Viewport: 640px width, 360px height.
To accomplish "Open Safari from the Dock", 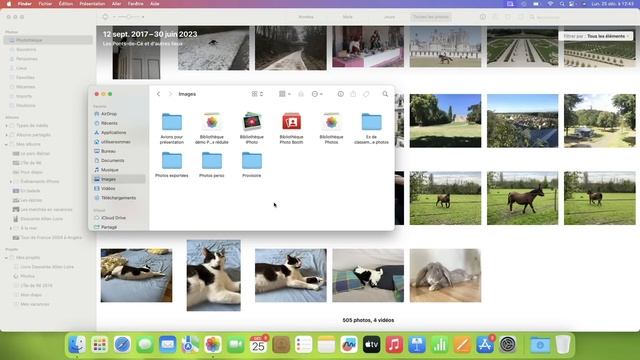I will [122, 345].
